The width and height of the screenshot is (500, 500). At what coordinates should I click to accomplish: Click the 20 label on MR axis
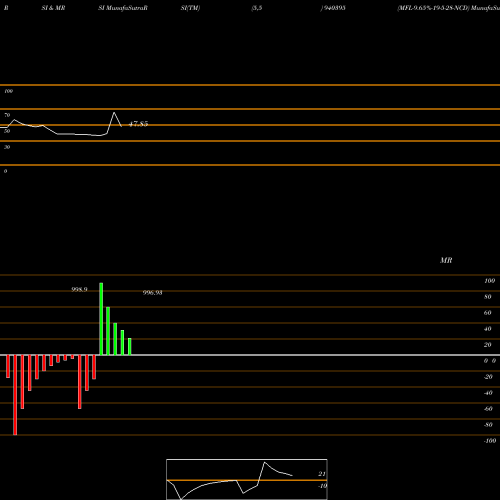point(487,345)
